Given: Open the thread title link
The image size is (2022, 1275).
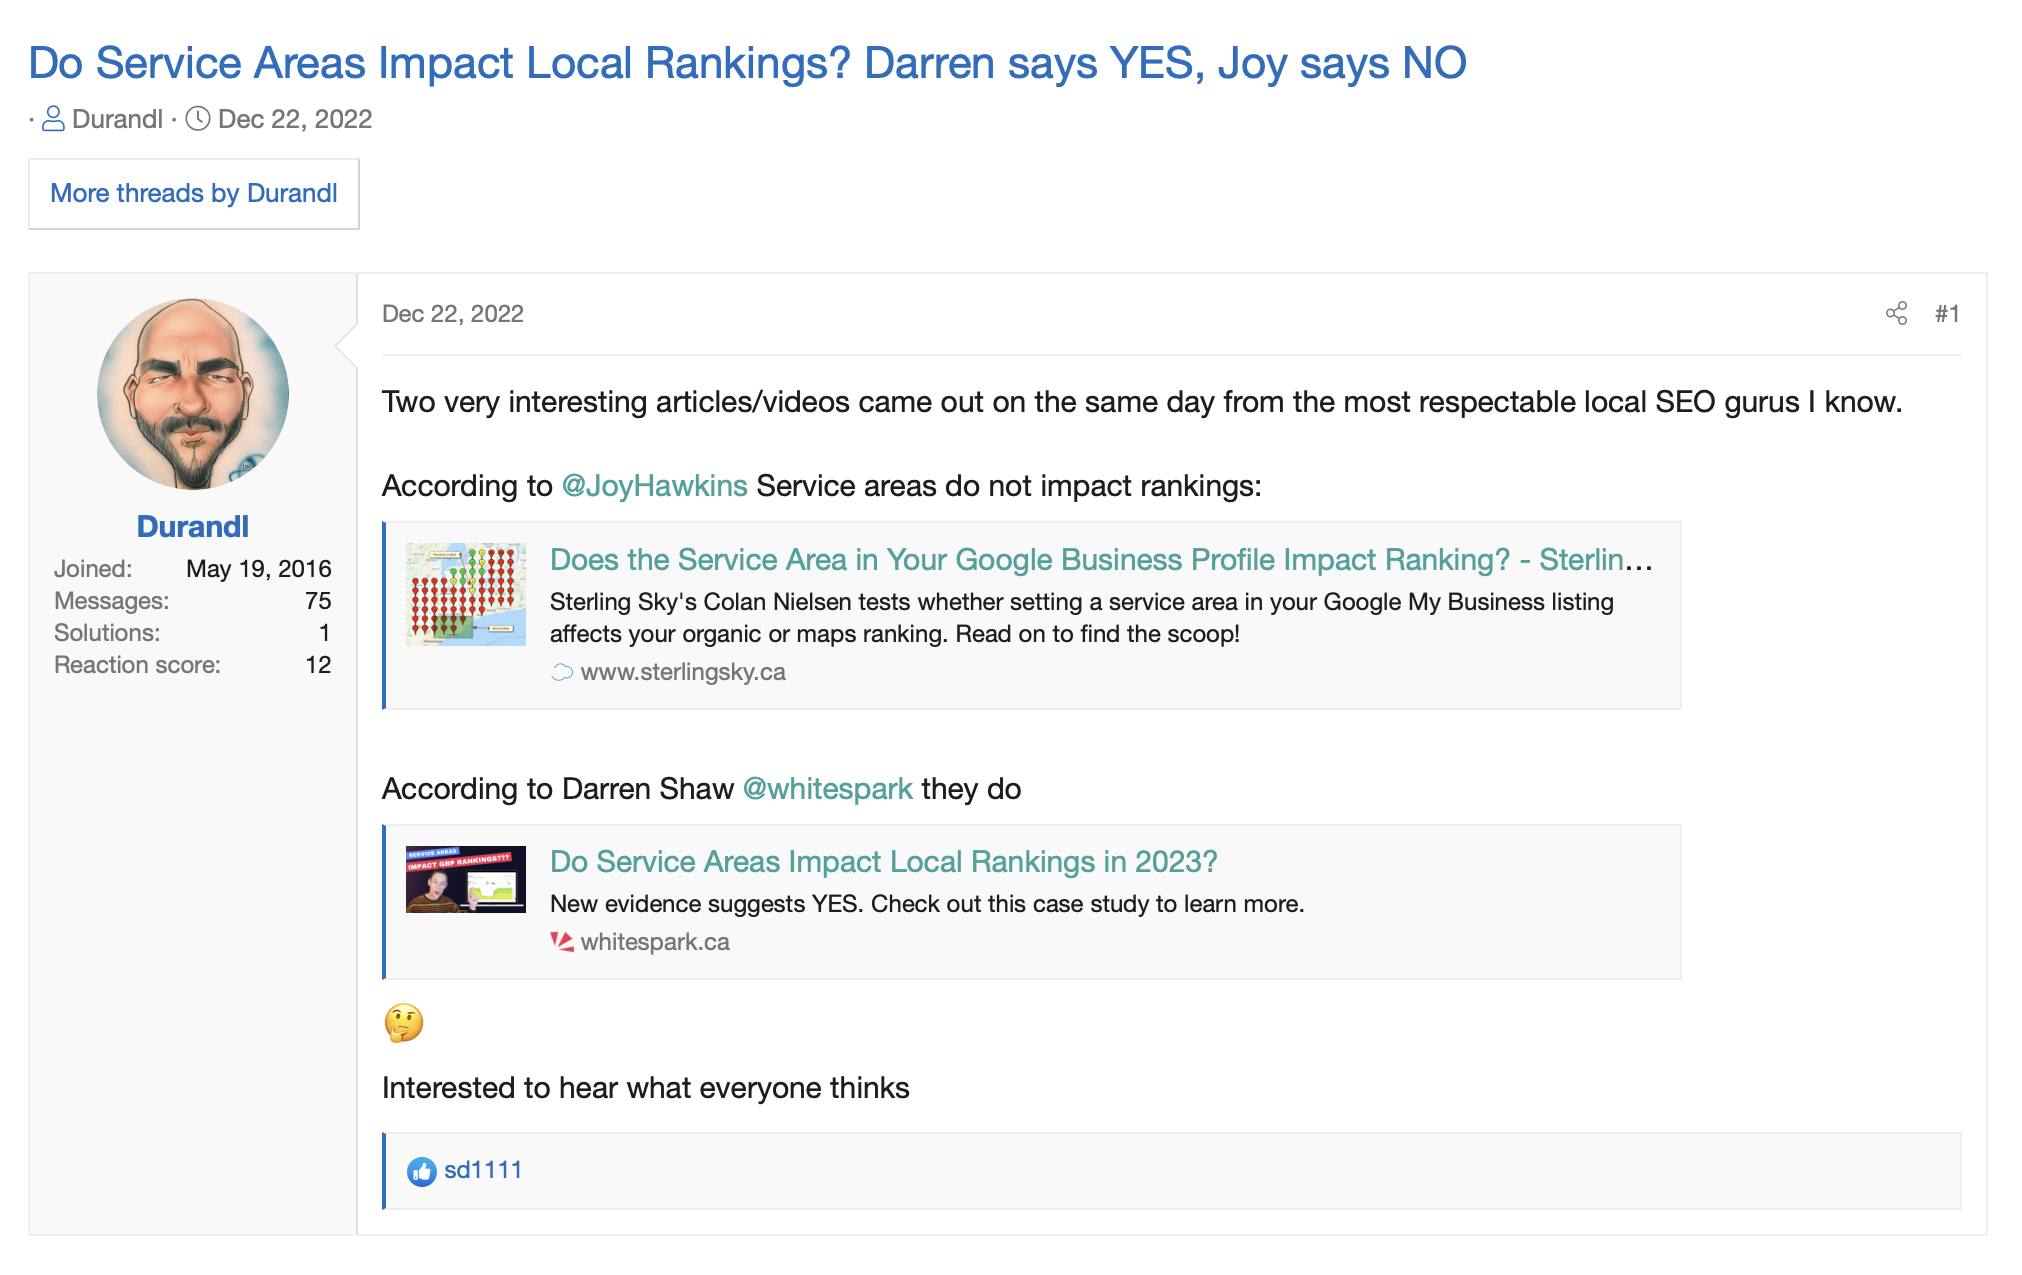Looking at the screenshot, I should click(x=747, y=63).
